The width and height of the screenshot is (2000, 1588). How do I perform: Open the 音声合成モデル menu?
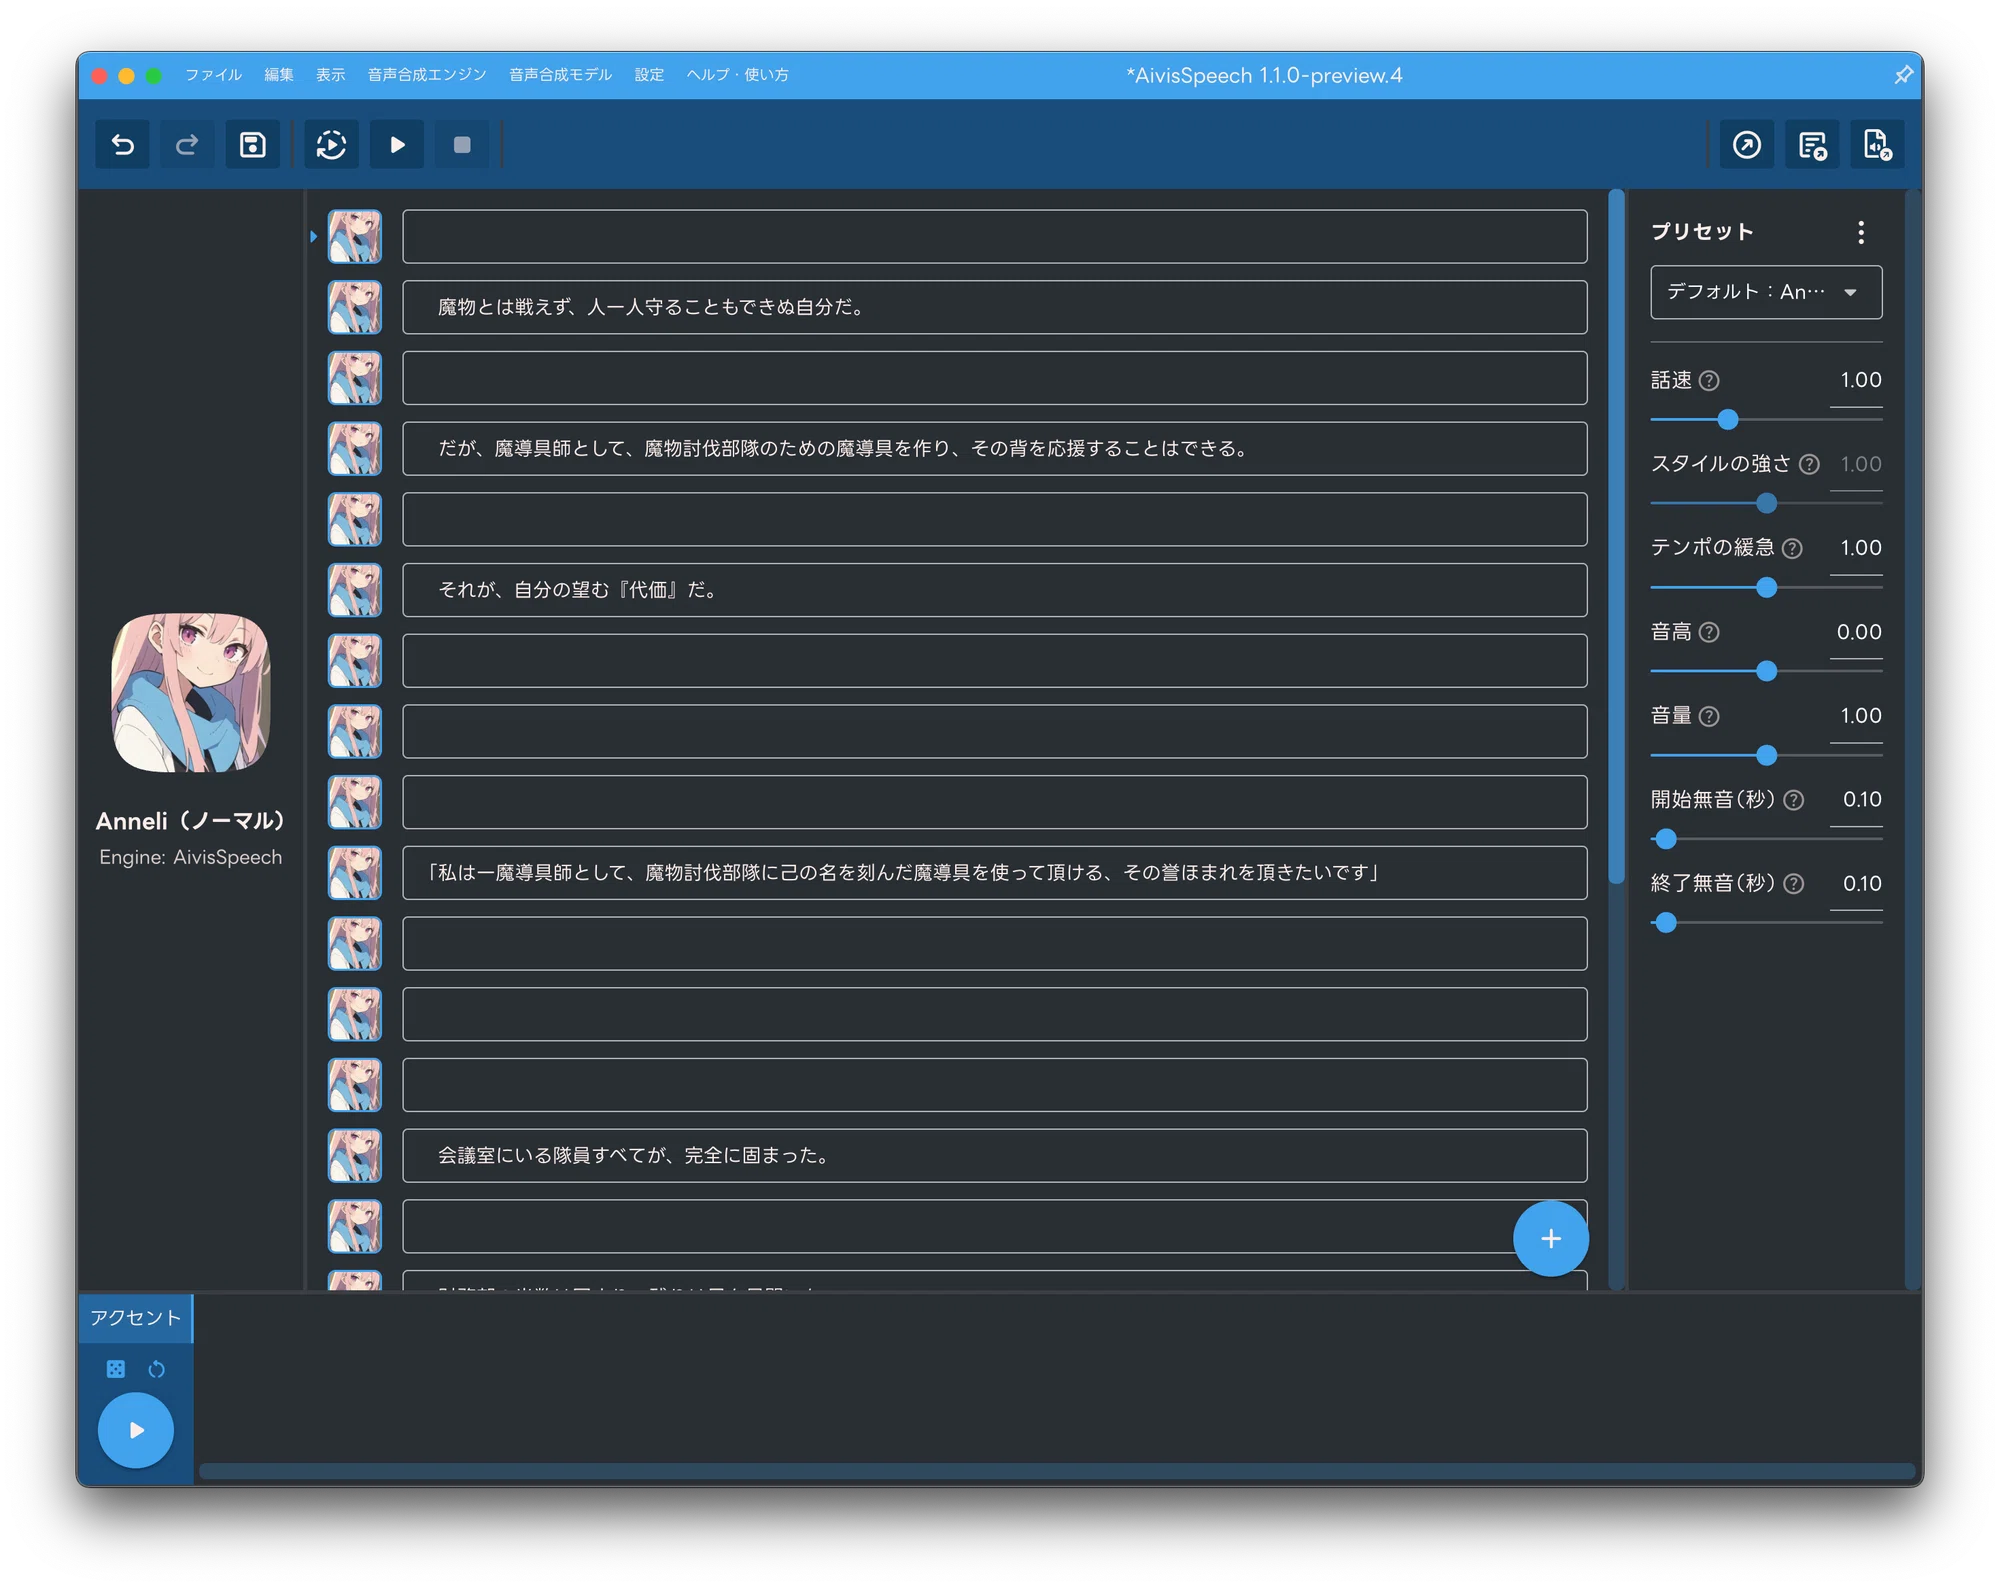coord(561,75)
